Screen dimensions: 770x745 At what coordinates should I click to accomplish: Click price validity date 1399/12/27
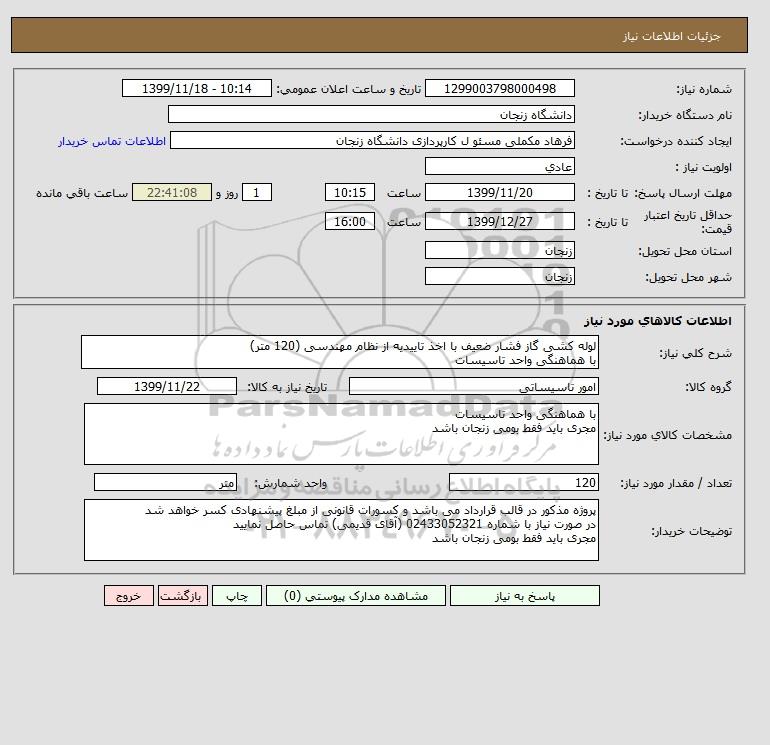[x=499, y=221]
